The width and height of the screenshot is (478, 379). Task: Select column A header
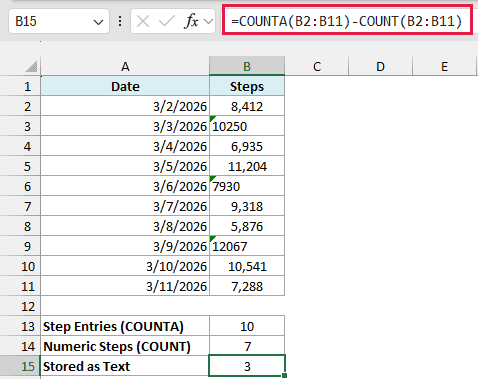point(125,66)
